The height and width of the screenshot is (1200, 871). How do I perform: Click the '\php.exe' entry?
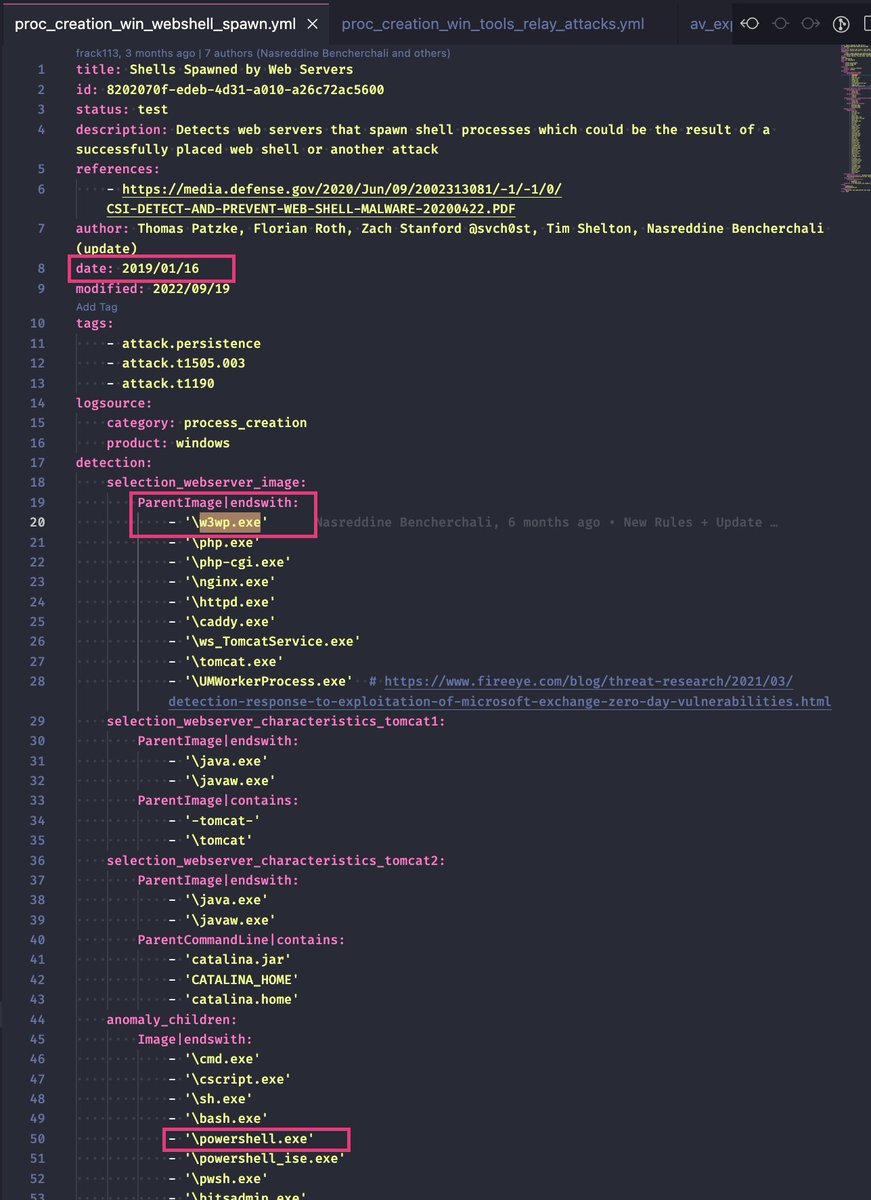point(222,542)
